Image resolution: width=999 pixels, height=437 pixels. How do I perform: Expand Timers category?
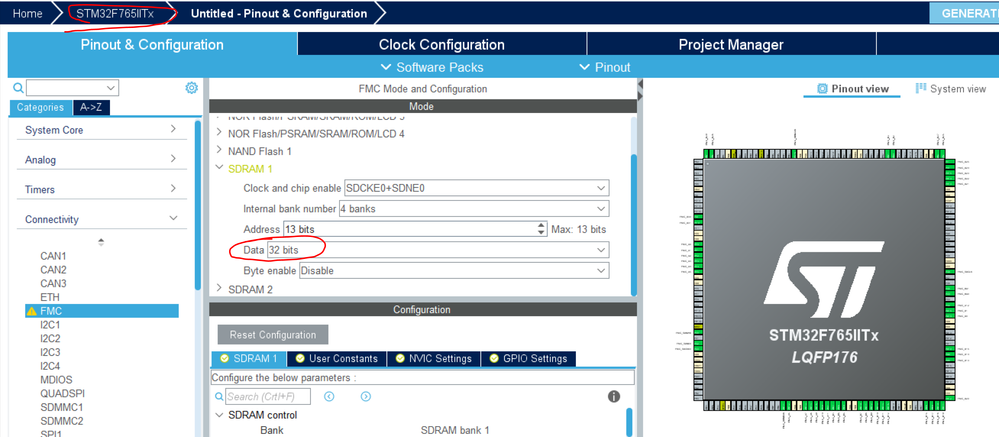[101, 189]
